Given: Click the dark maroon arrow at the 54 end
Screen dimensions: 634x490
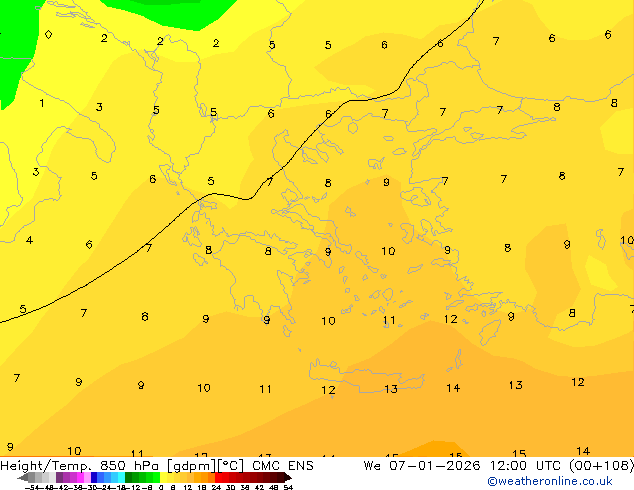Looking at the screenshot, I should coord(288,477).
